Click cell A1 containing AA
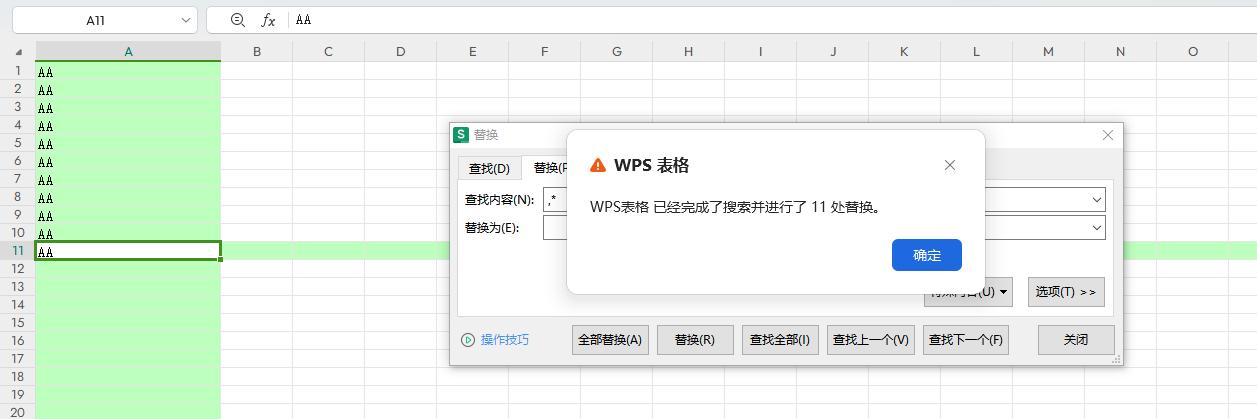1257x419 pixels. tap(128, 71)
